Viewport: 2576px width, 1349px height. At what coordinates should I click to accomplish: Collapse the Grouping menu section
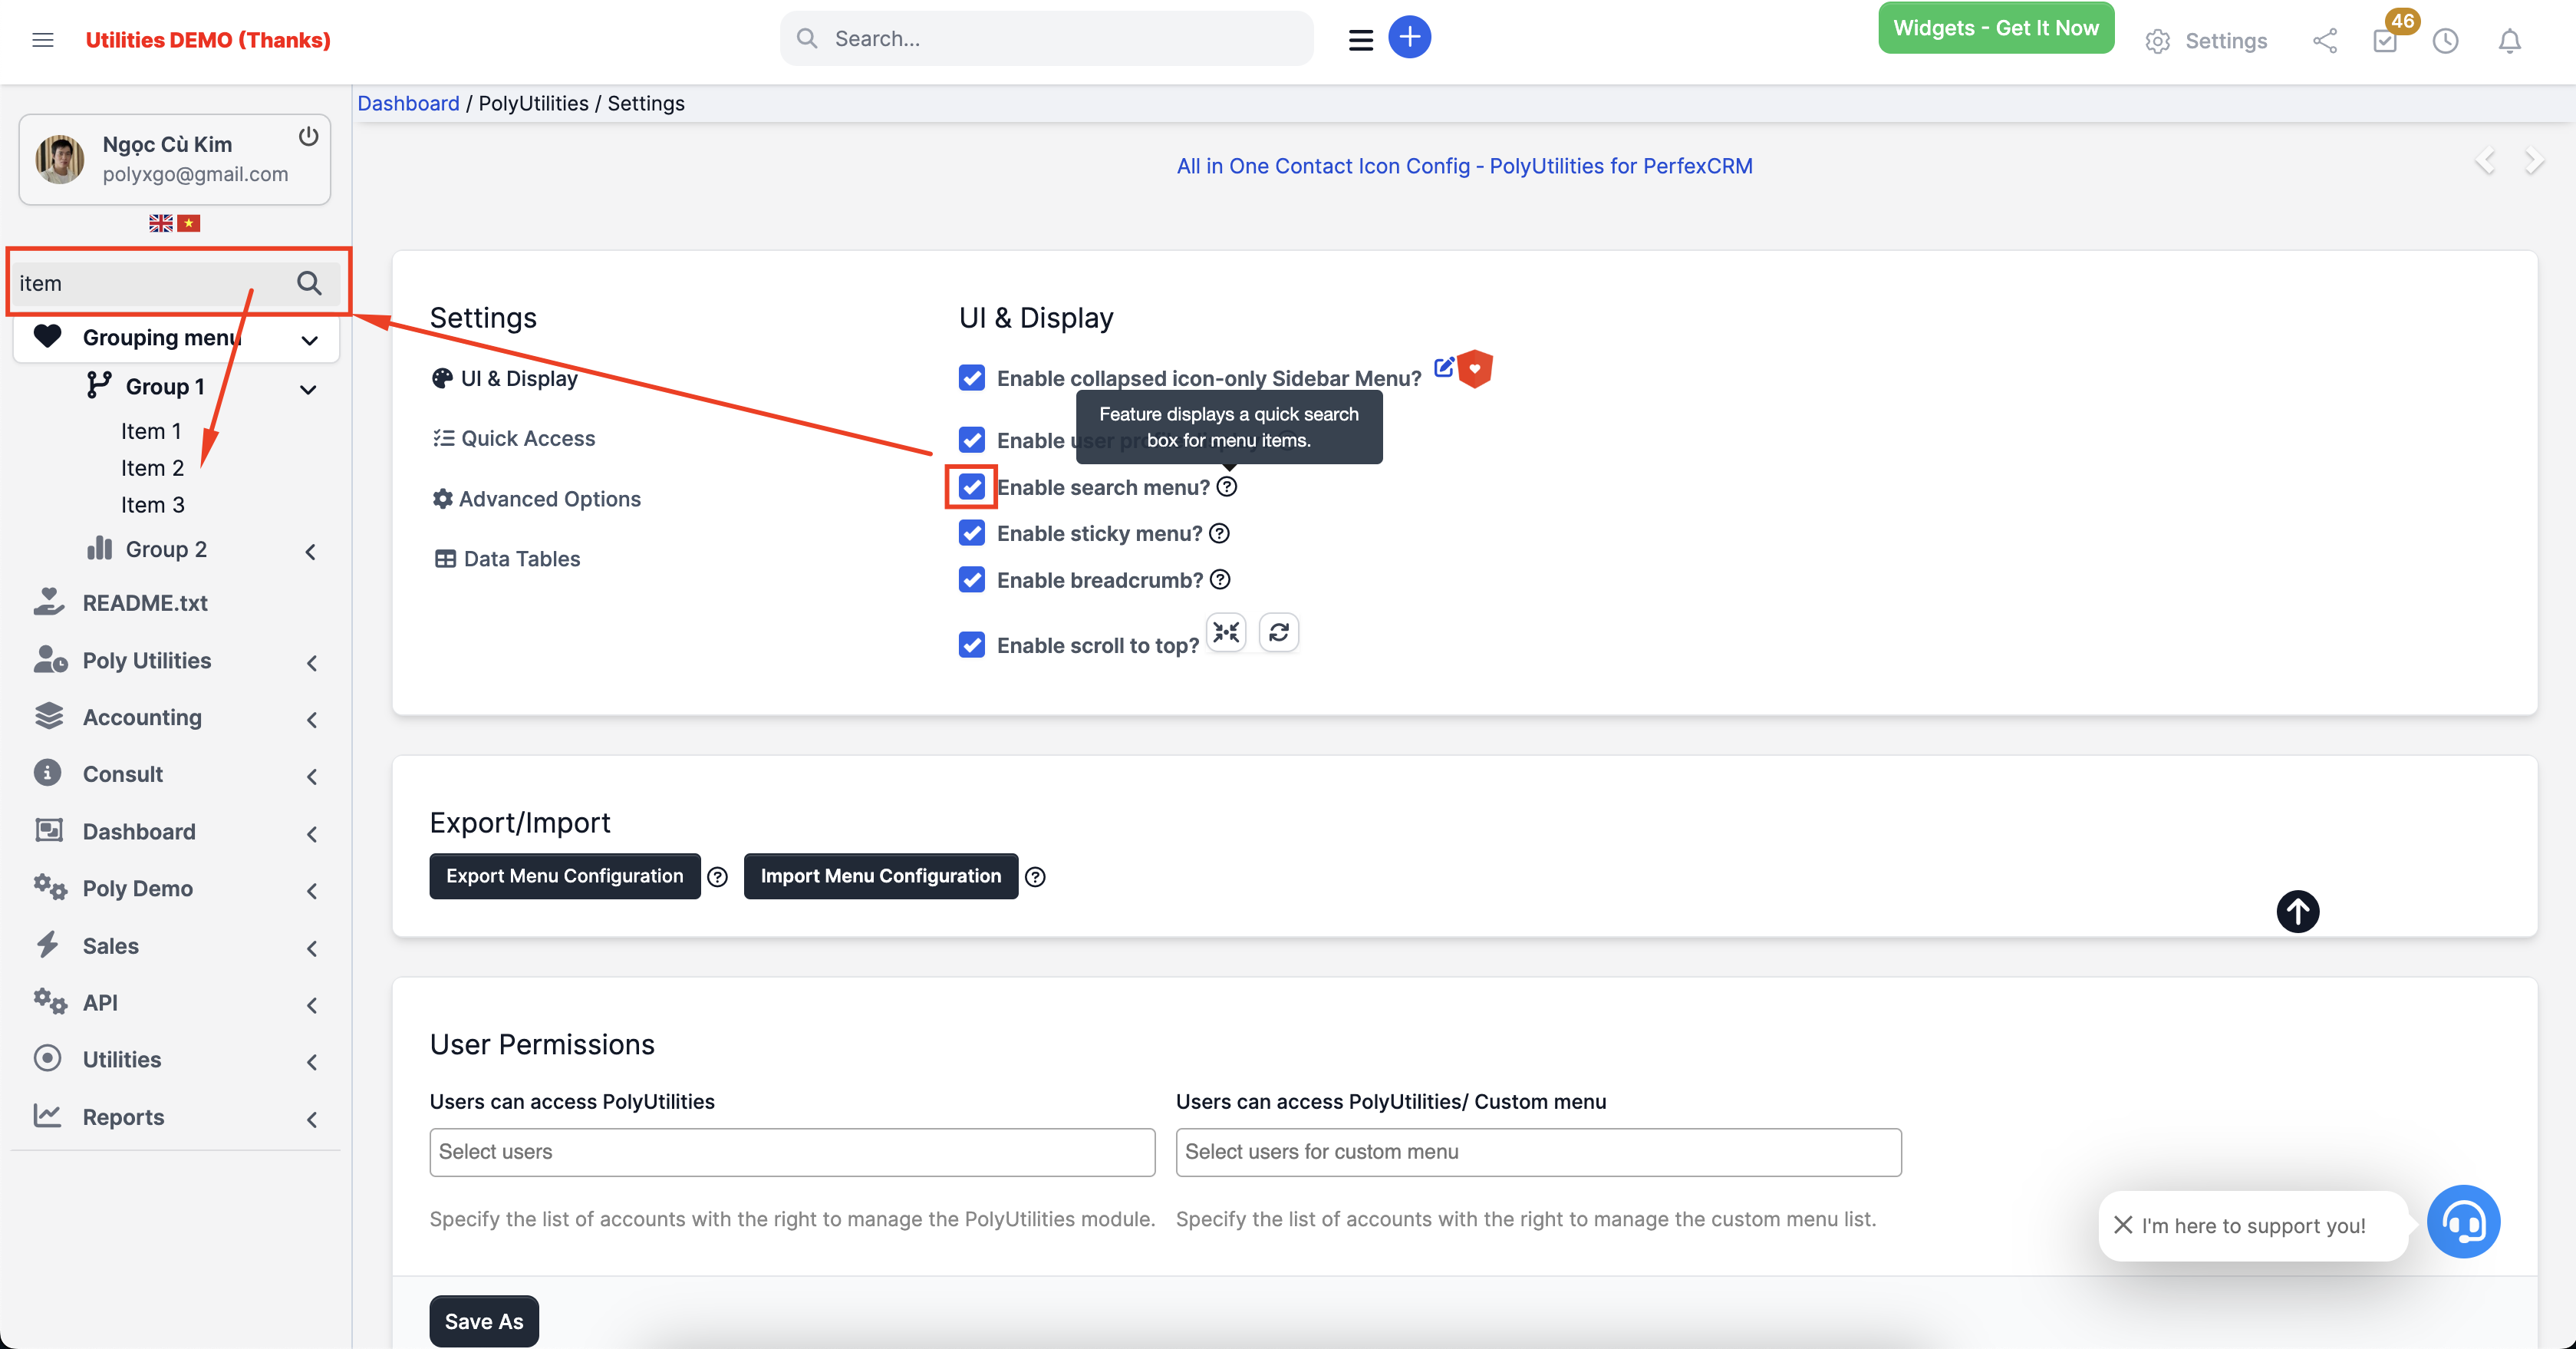[x=308, y=338]
